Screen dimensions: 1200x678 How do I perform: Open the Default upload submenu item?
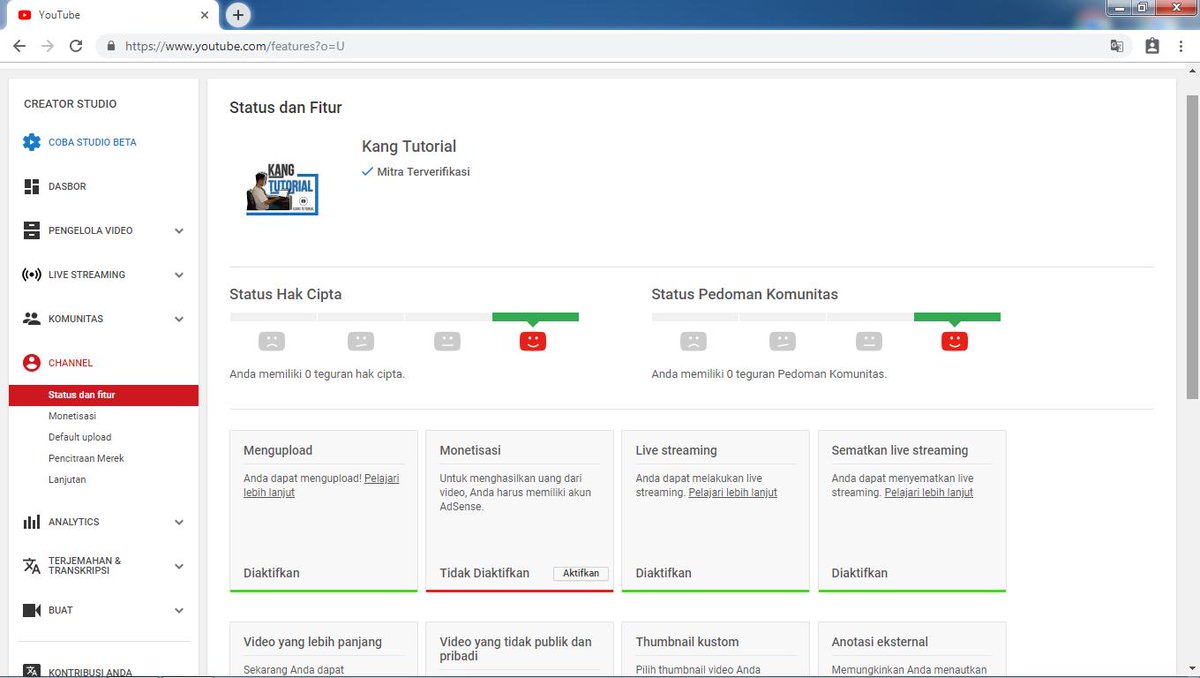(x=80, y=437)
